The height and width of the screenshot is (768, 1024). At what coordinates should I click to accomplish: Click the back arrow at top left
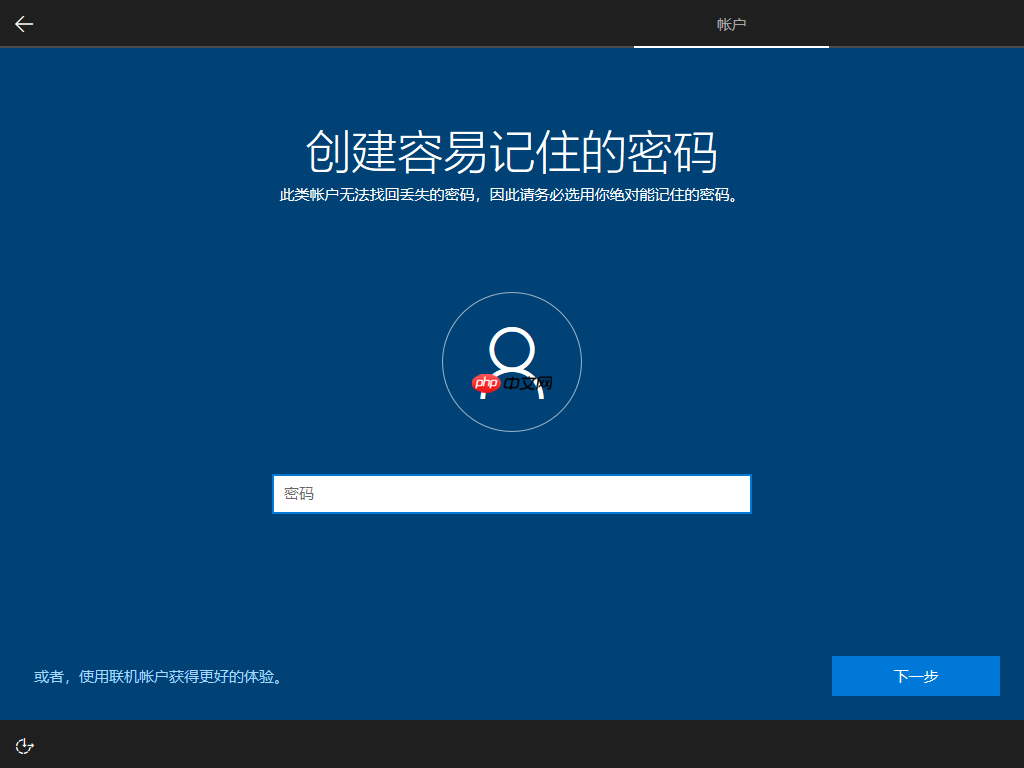23,23
